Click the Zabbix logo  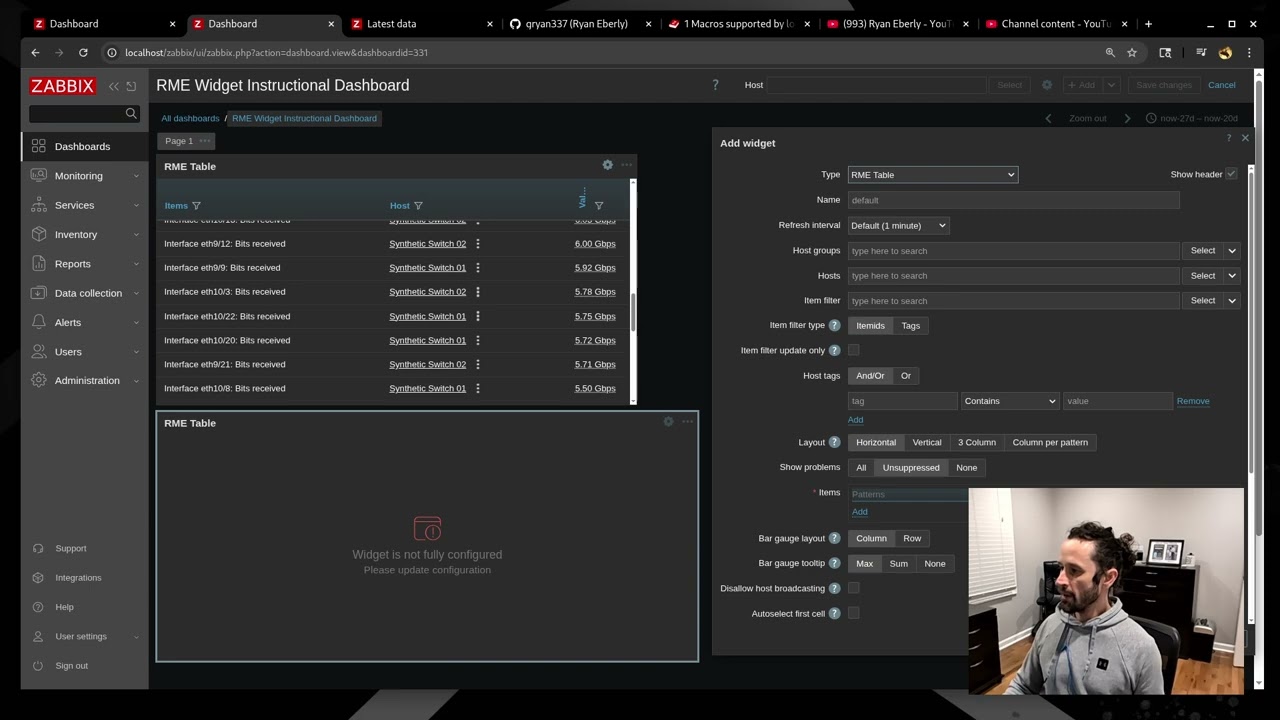click(62, 86)
